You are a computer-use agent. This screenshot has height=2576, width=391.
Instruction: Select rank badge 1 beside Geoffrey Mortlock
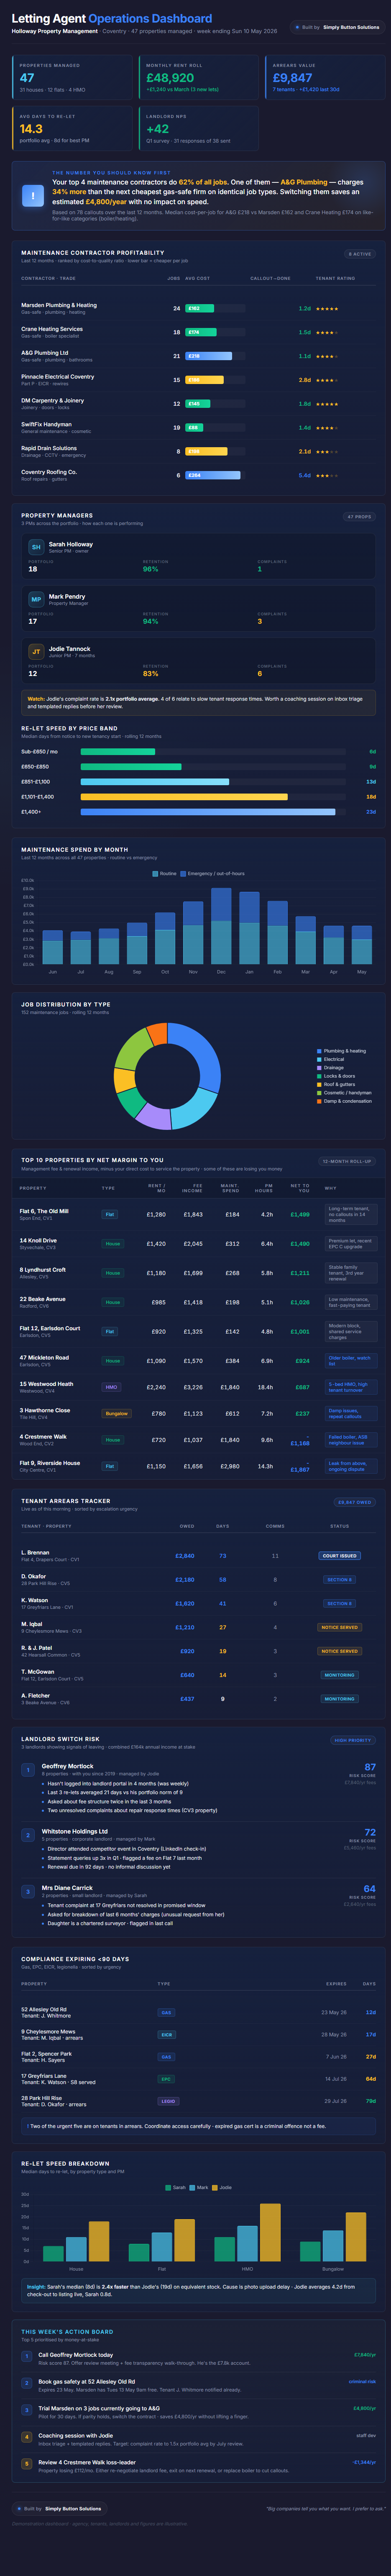click(29, 1769)
